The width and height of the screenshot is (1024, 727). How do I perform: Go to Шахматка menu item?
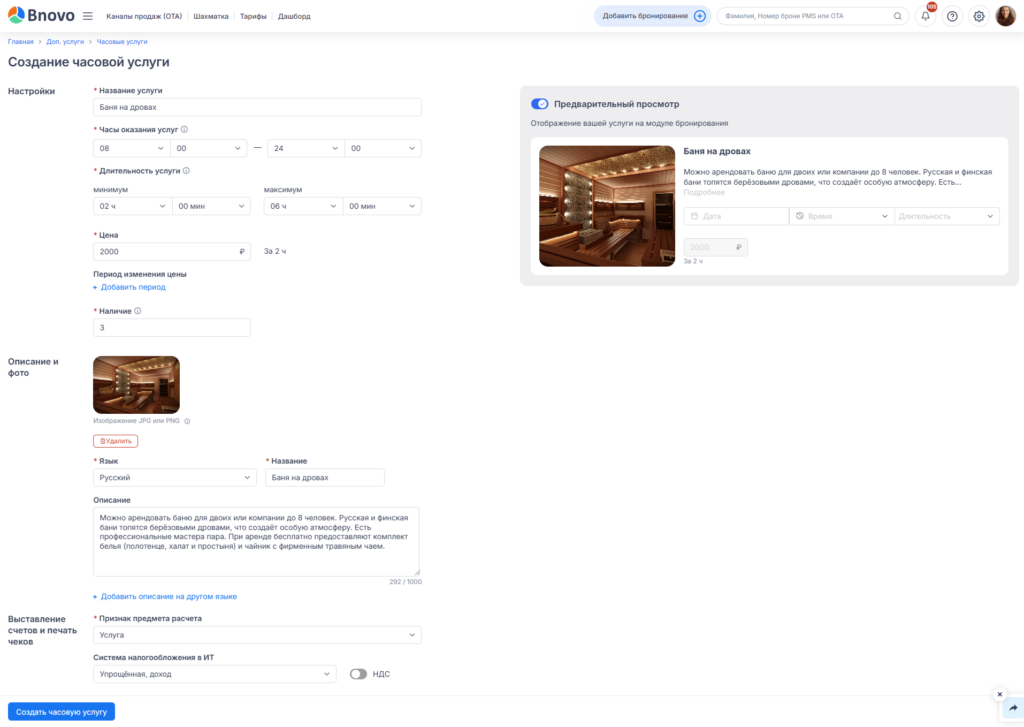[x=211, y=16]
